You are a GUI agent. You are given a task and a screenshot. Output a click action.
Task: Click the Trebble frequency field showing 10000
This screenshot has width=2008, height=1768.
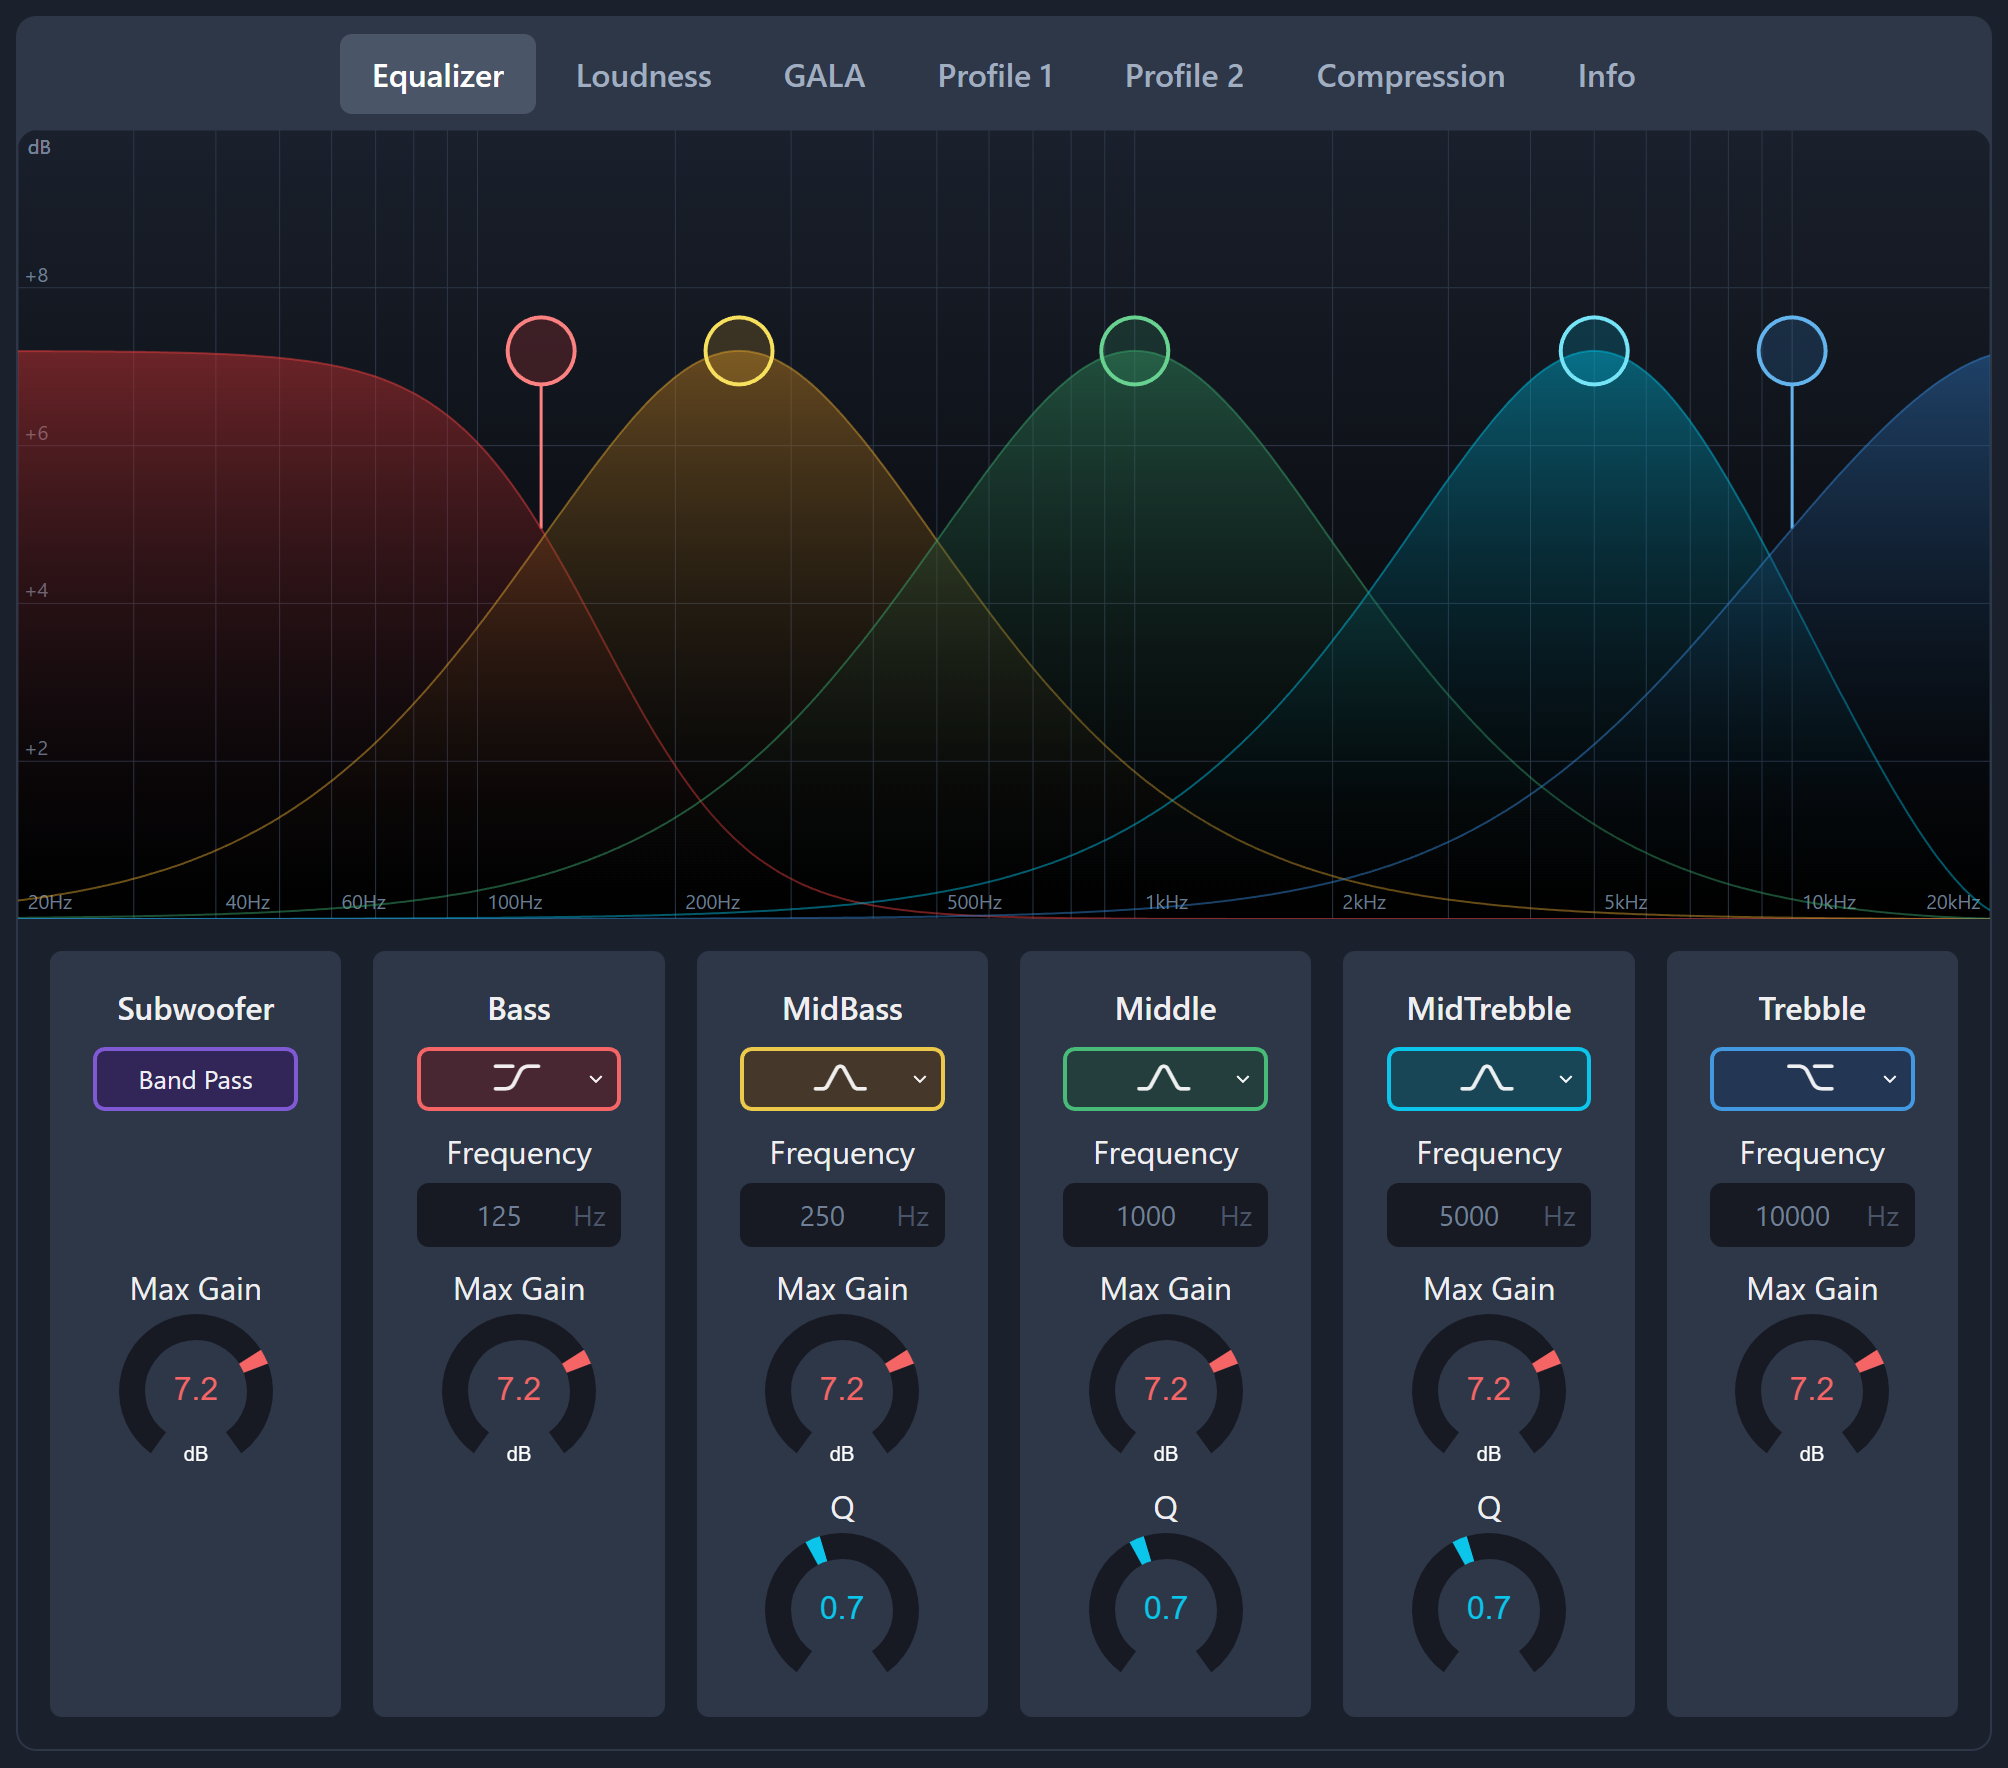pos(1792,1216)
